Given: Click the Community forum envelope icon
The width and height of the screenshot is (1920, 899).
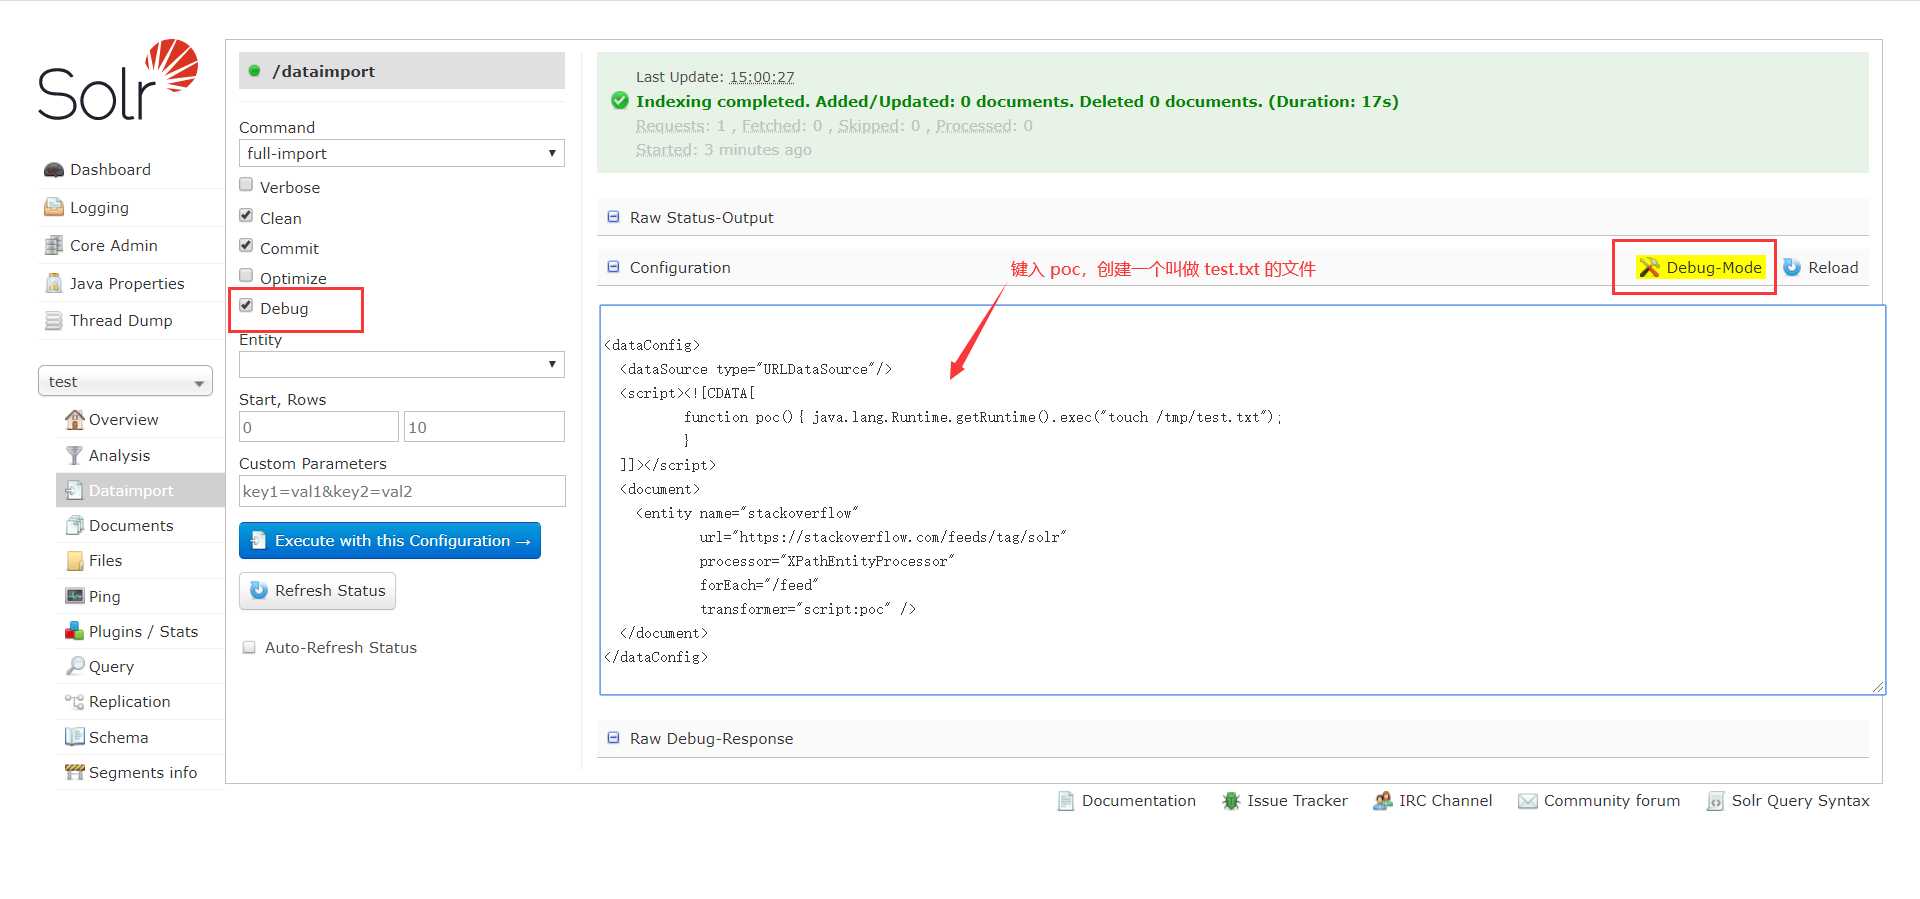Looking at the screenshot, I should pos(1527,801).
